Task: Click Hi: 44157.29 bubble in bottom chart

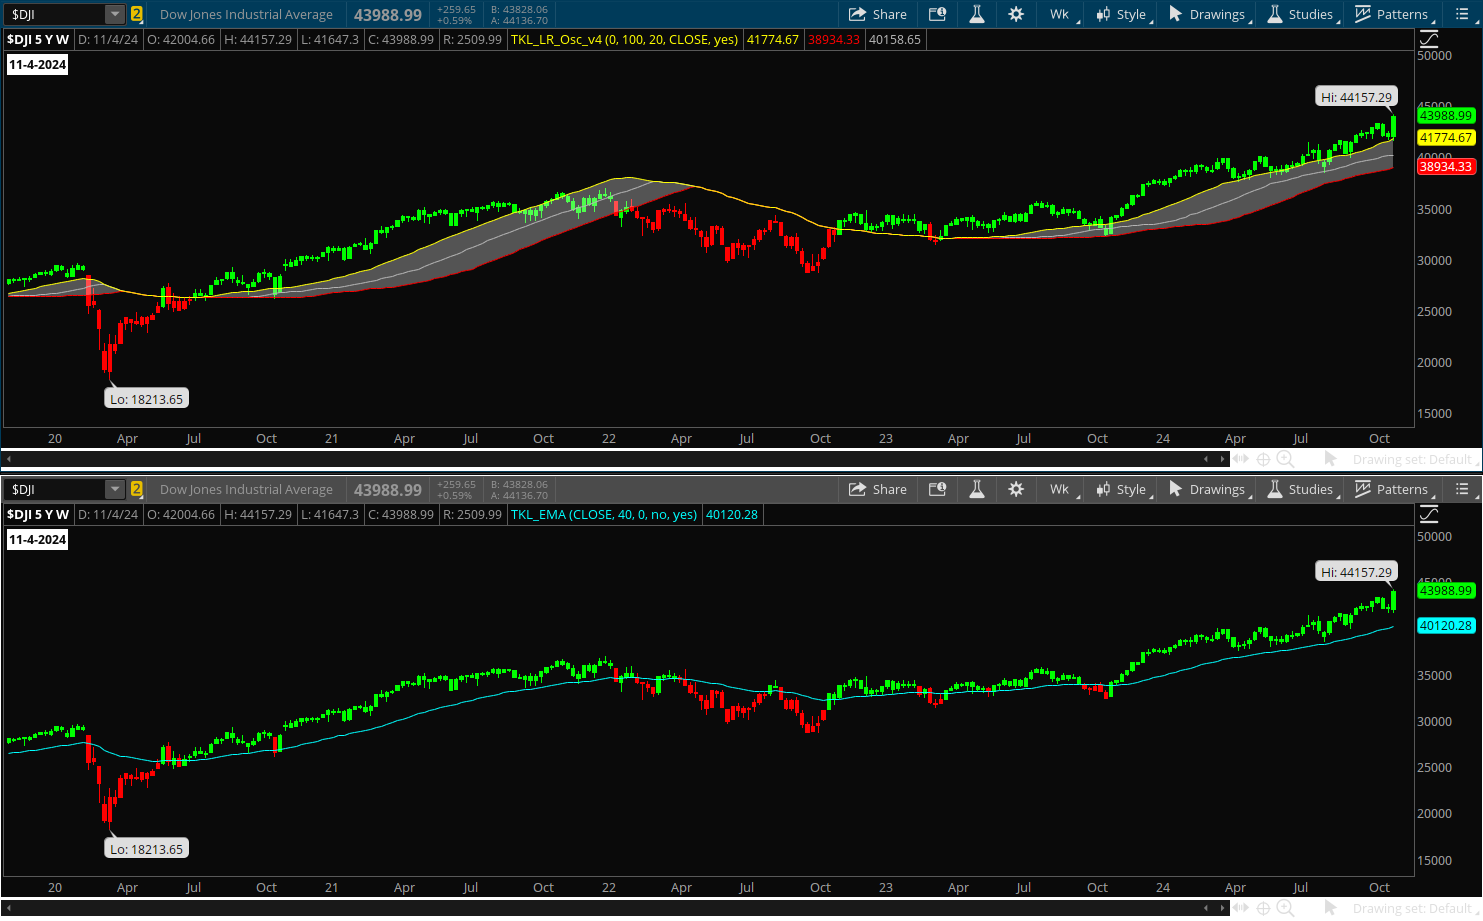Action: [1356, 572]
